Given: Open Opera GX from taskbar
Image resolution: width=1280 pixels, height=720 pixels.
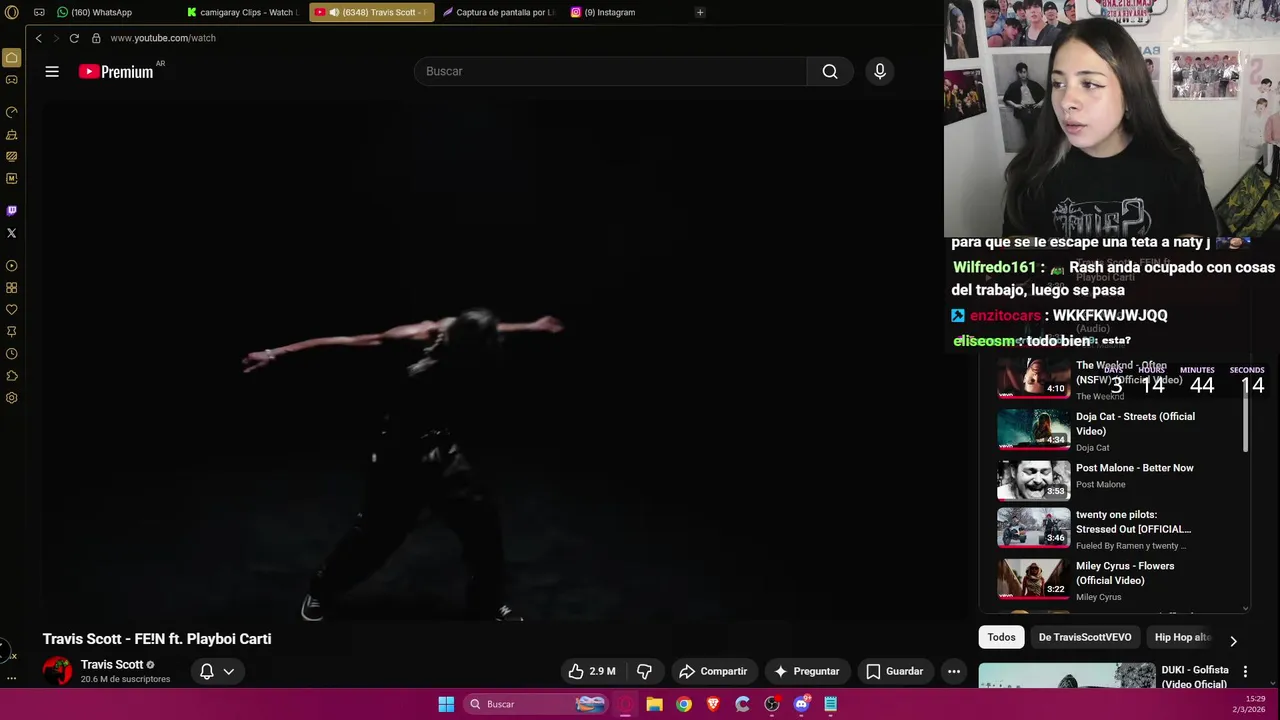Looking at the screenshot, I should pos(625,704).
